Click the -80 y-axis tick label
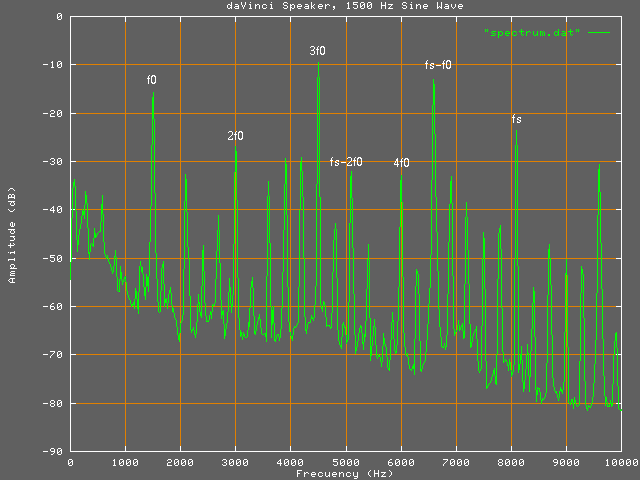This screenshot has width=640, height=480. pos(53,403)
